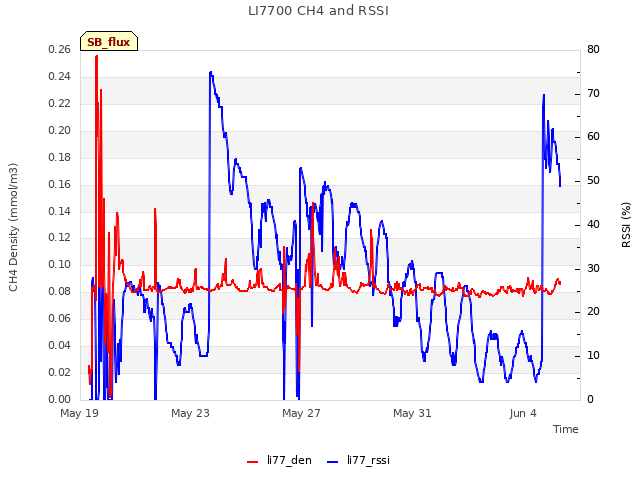The height and width of the screenshot is (480, 640).
Task: Click the 0.04 left axis value
Action: tap(60, 345)
